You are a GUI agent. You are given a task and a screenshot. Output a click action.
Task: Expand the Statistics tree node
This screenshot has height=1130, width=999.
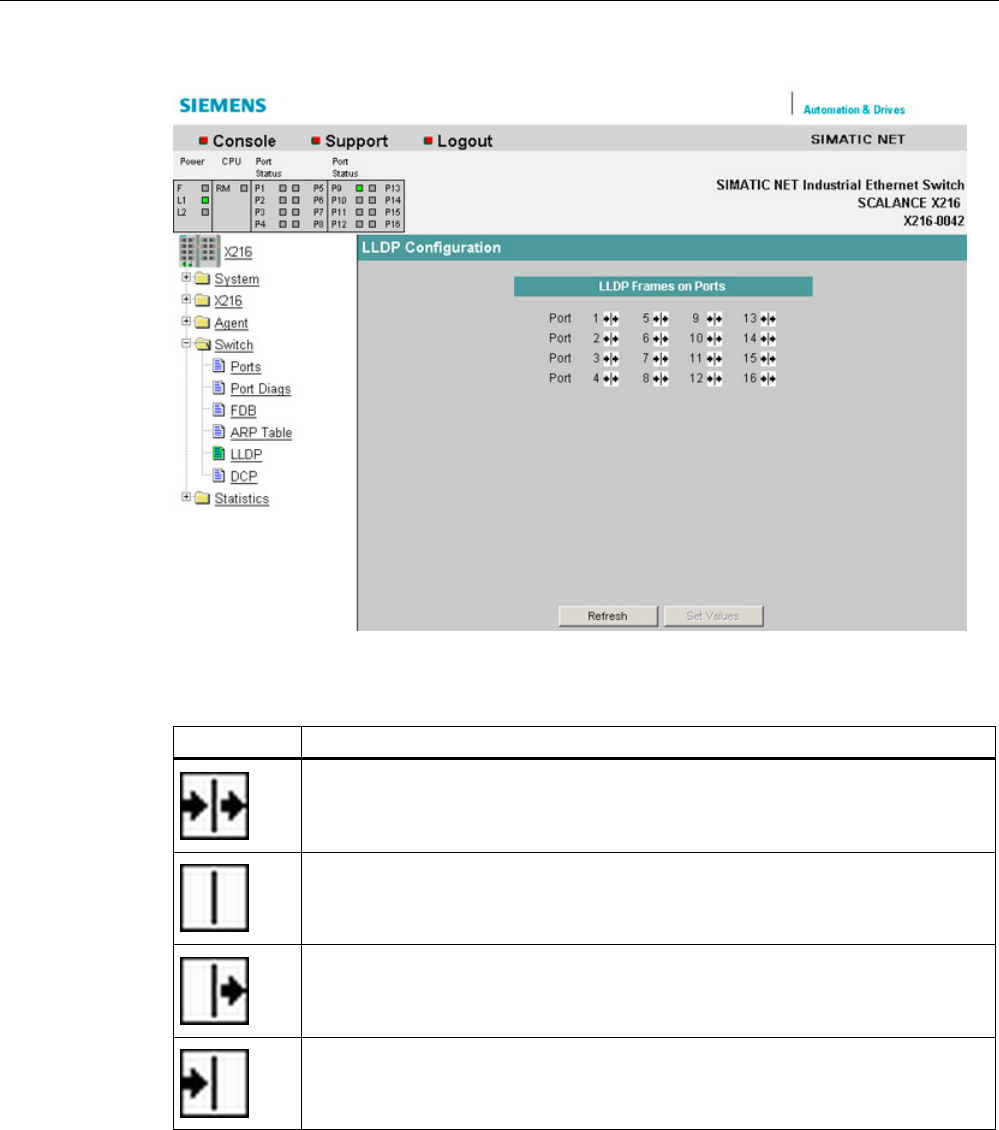pyautogui.click(x=186, y=497)
